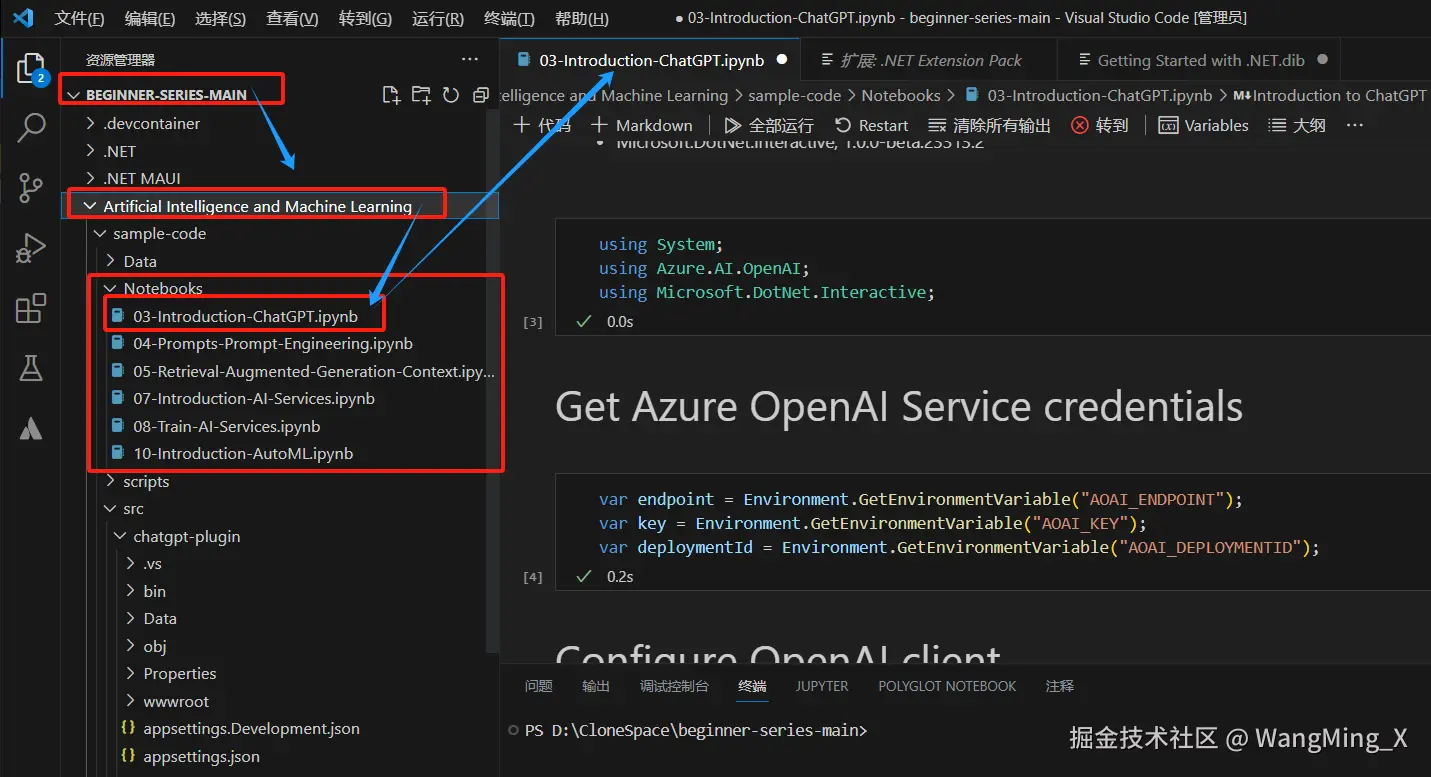Open the Source Control view
This screenshot has height=777, width=1431.
pos(31,187)
